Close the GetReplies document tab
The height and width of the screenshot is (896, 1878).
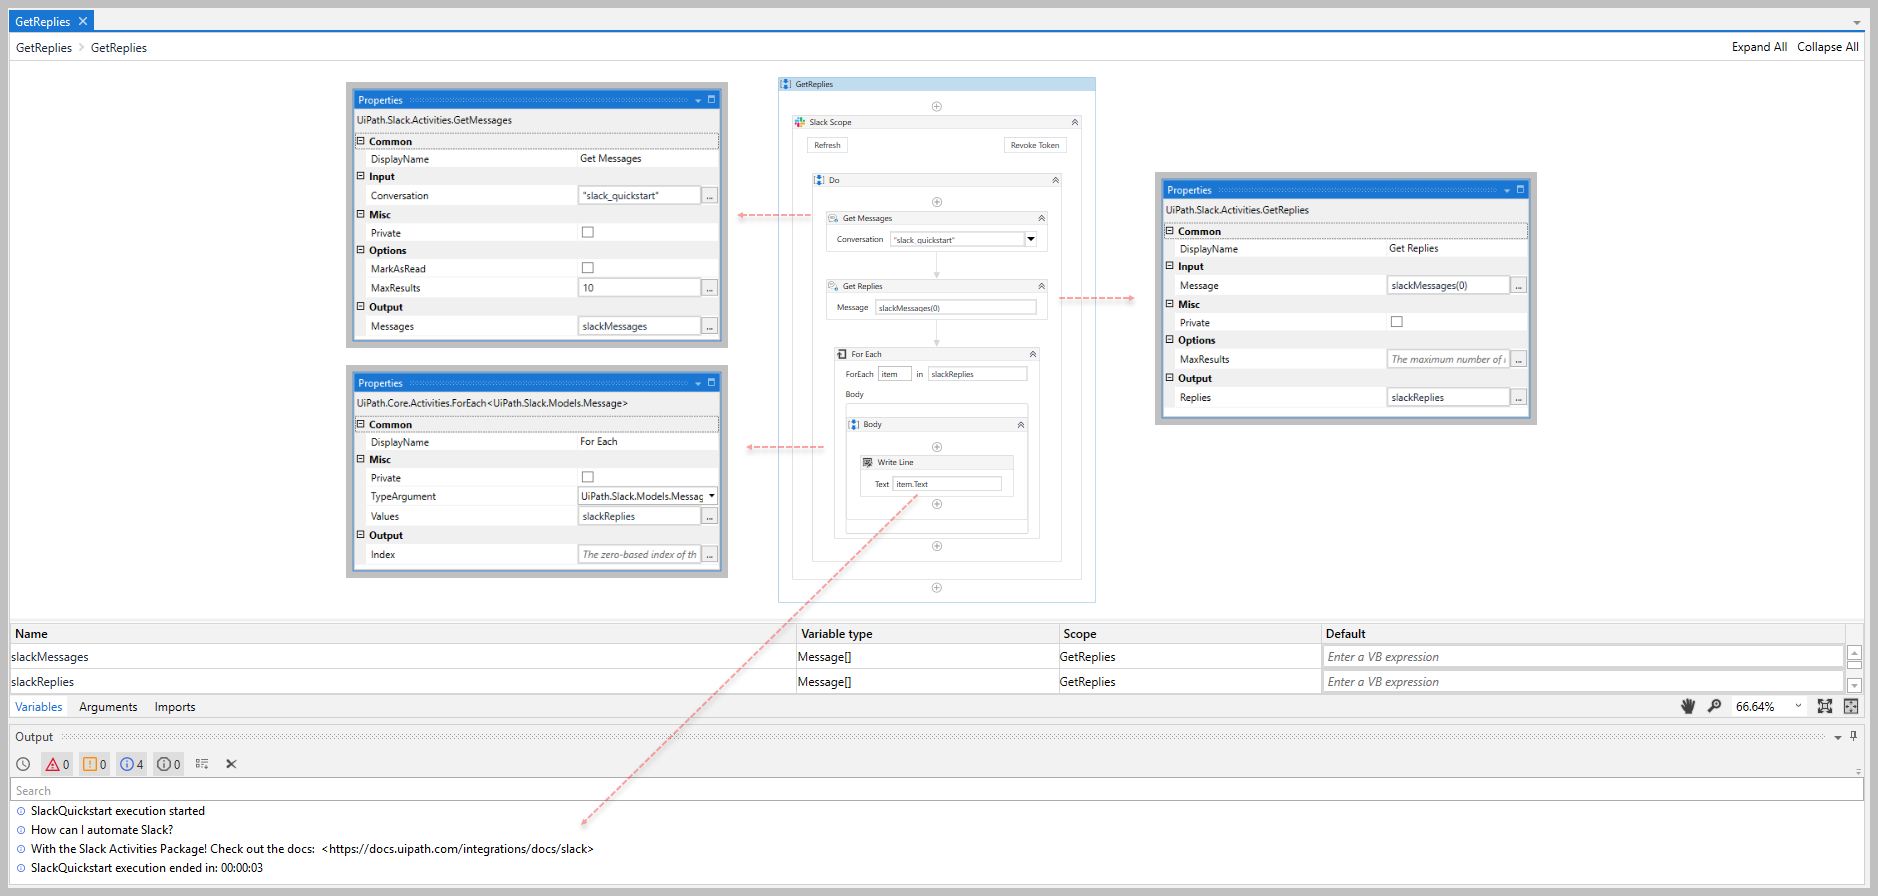pos(83,21)
